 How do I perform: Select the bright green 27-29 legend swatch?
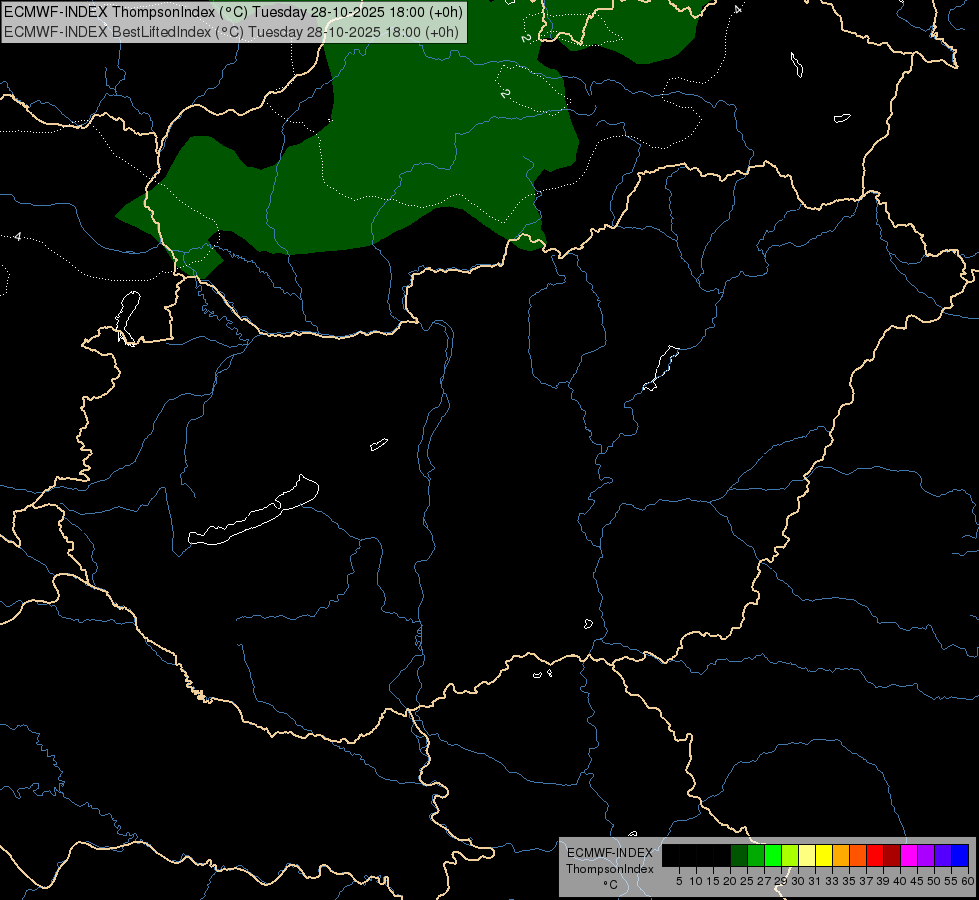click(x=773, y=855)
